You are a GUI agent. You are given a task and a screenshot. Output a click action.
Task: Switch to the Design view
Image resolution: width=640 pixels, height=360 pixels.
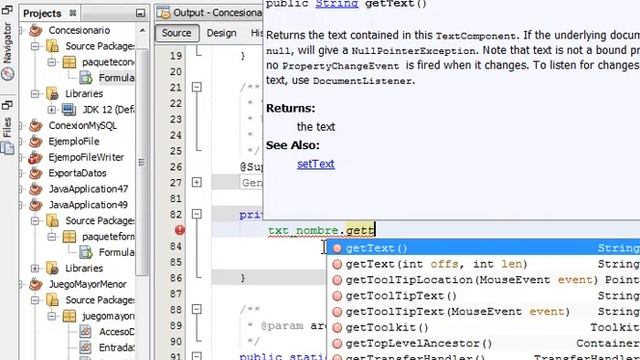(222, 33)
